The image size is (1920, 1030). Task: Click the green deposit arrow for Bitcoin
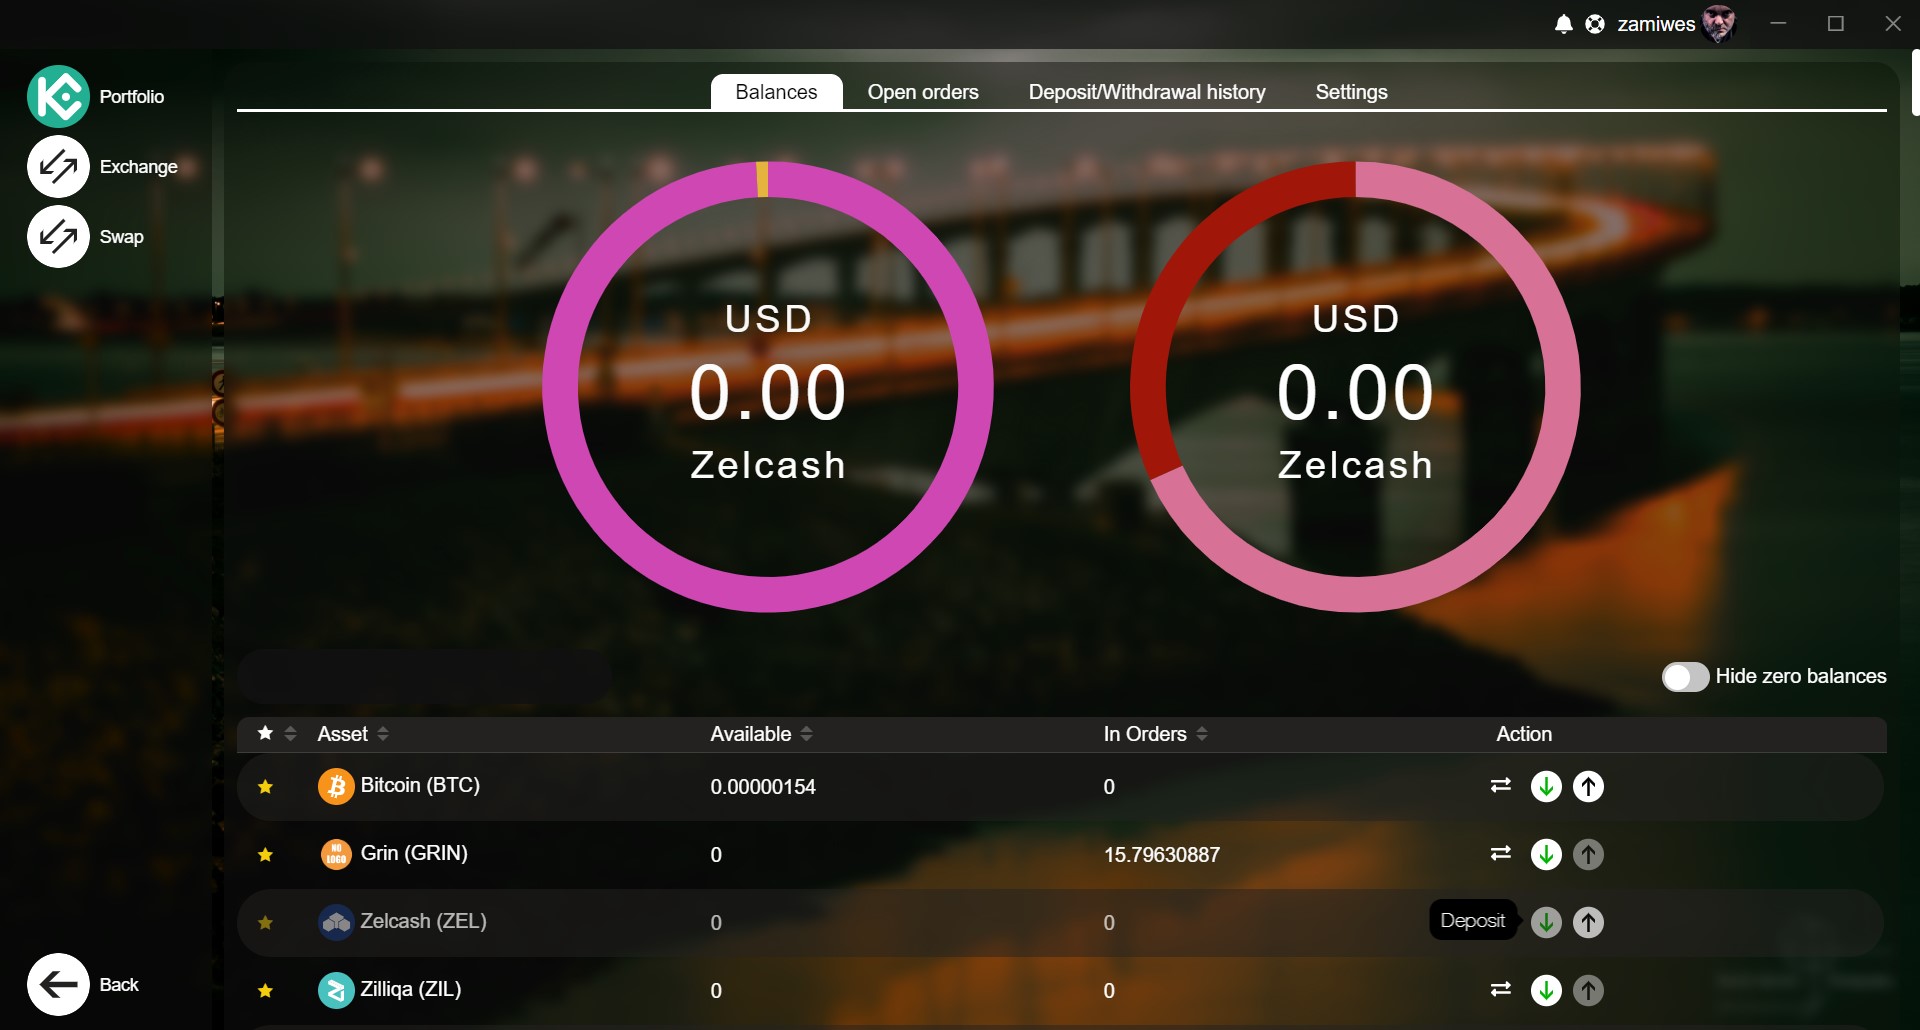(x=1546, y=786)
